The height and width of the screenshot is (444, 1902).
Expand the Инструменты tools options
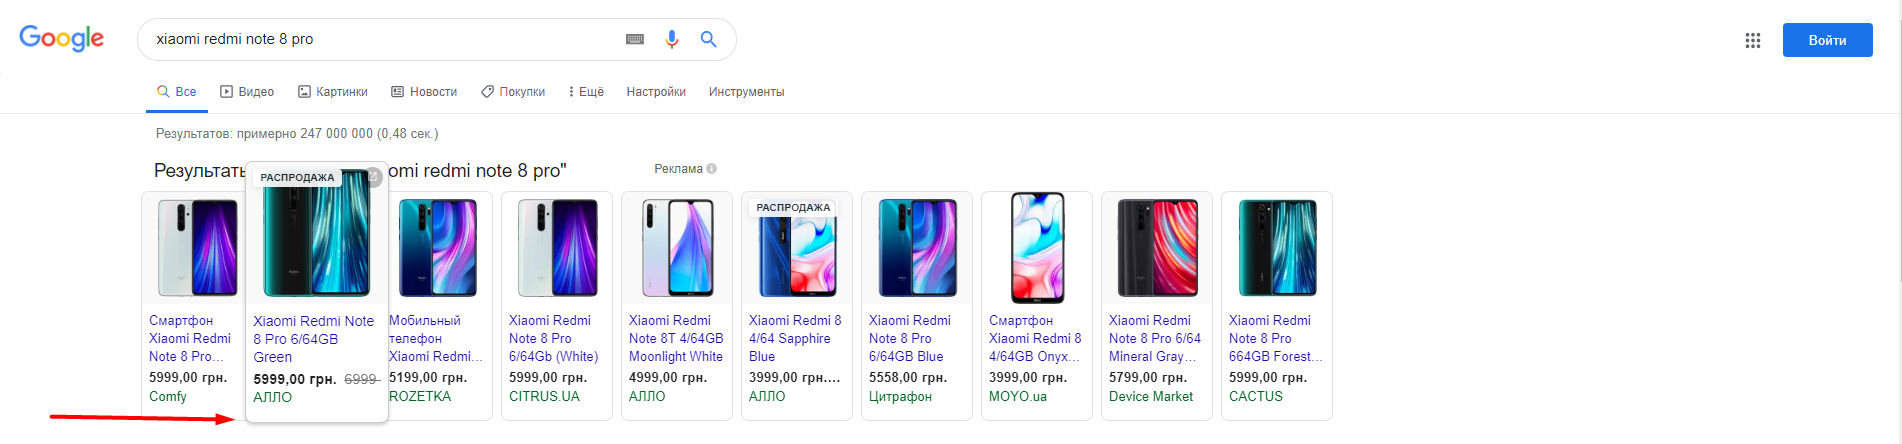746,92
